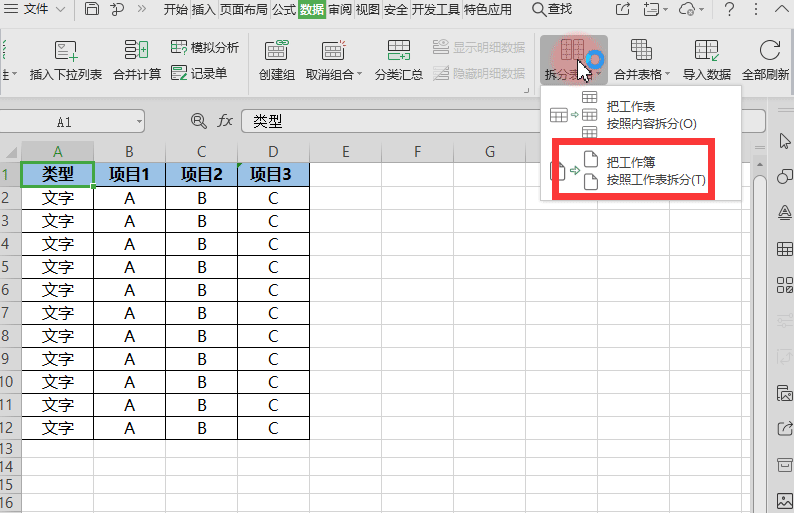Open the Consolidate (合并计算) tool
This screenshot has width=794, height=513.
click(136, 51)
